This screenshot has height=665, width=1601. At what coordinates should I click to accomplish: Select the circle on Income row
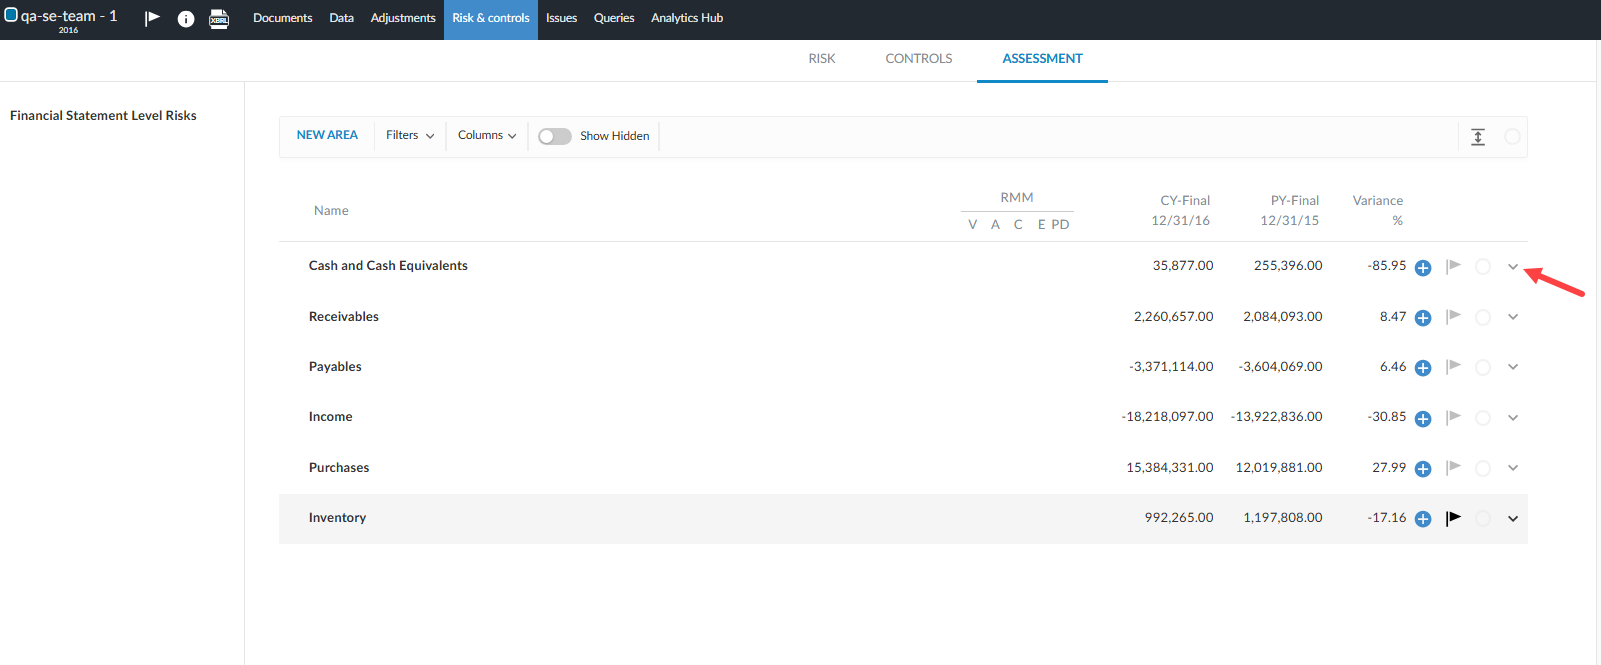1483,418
